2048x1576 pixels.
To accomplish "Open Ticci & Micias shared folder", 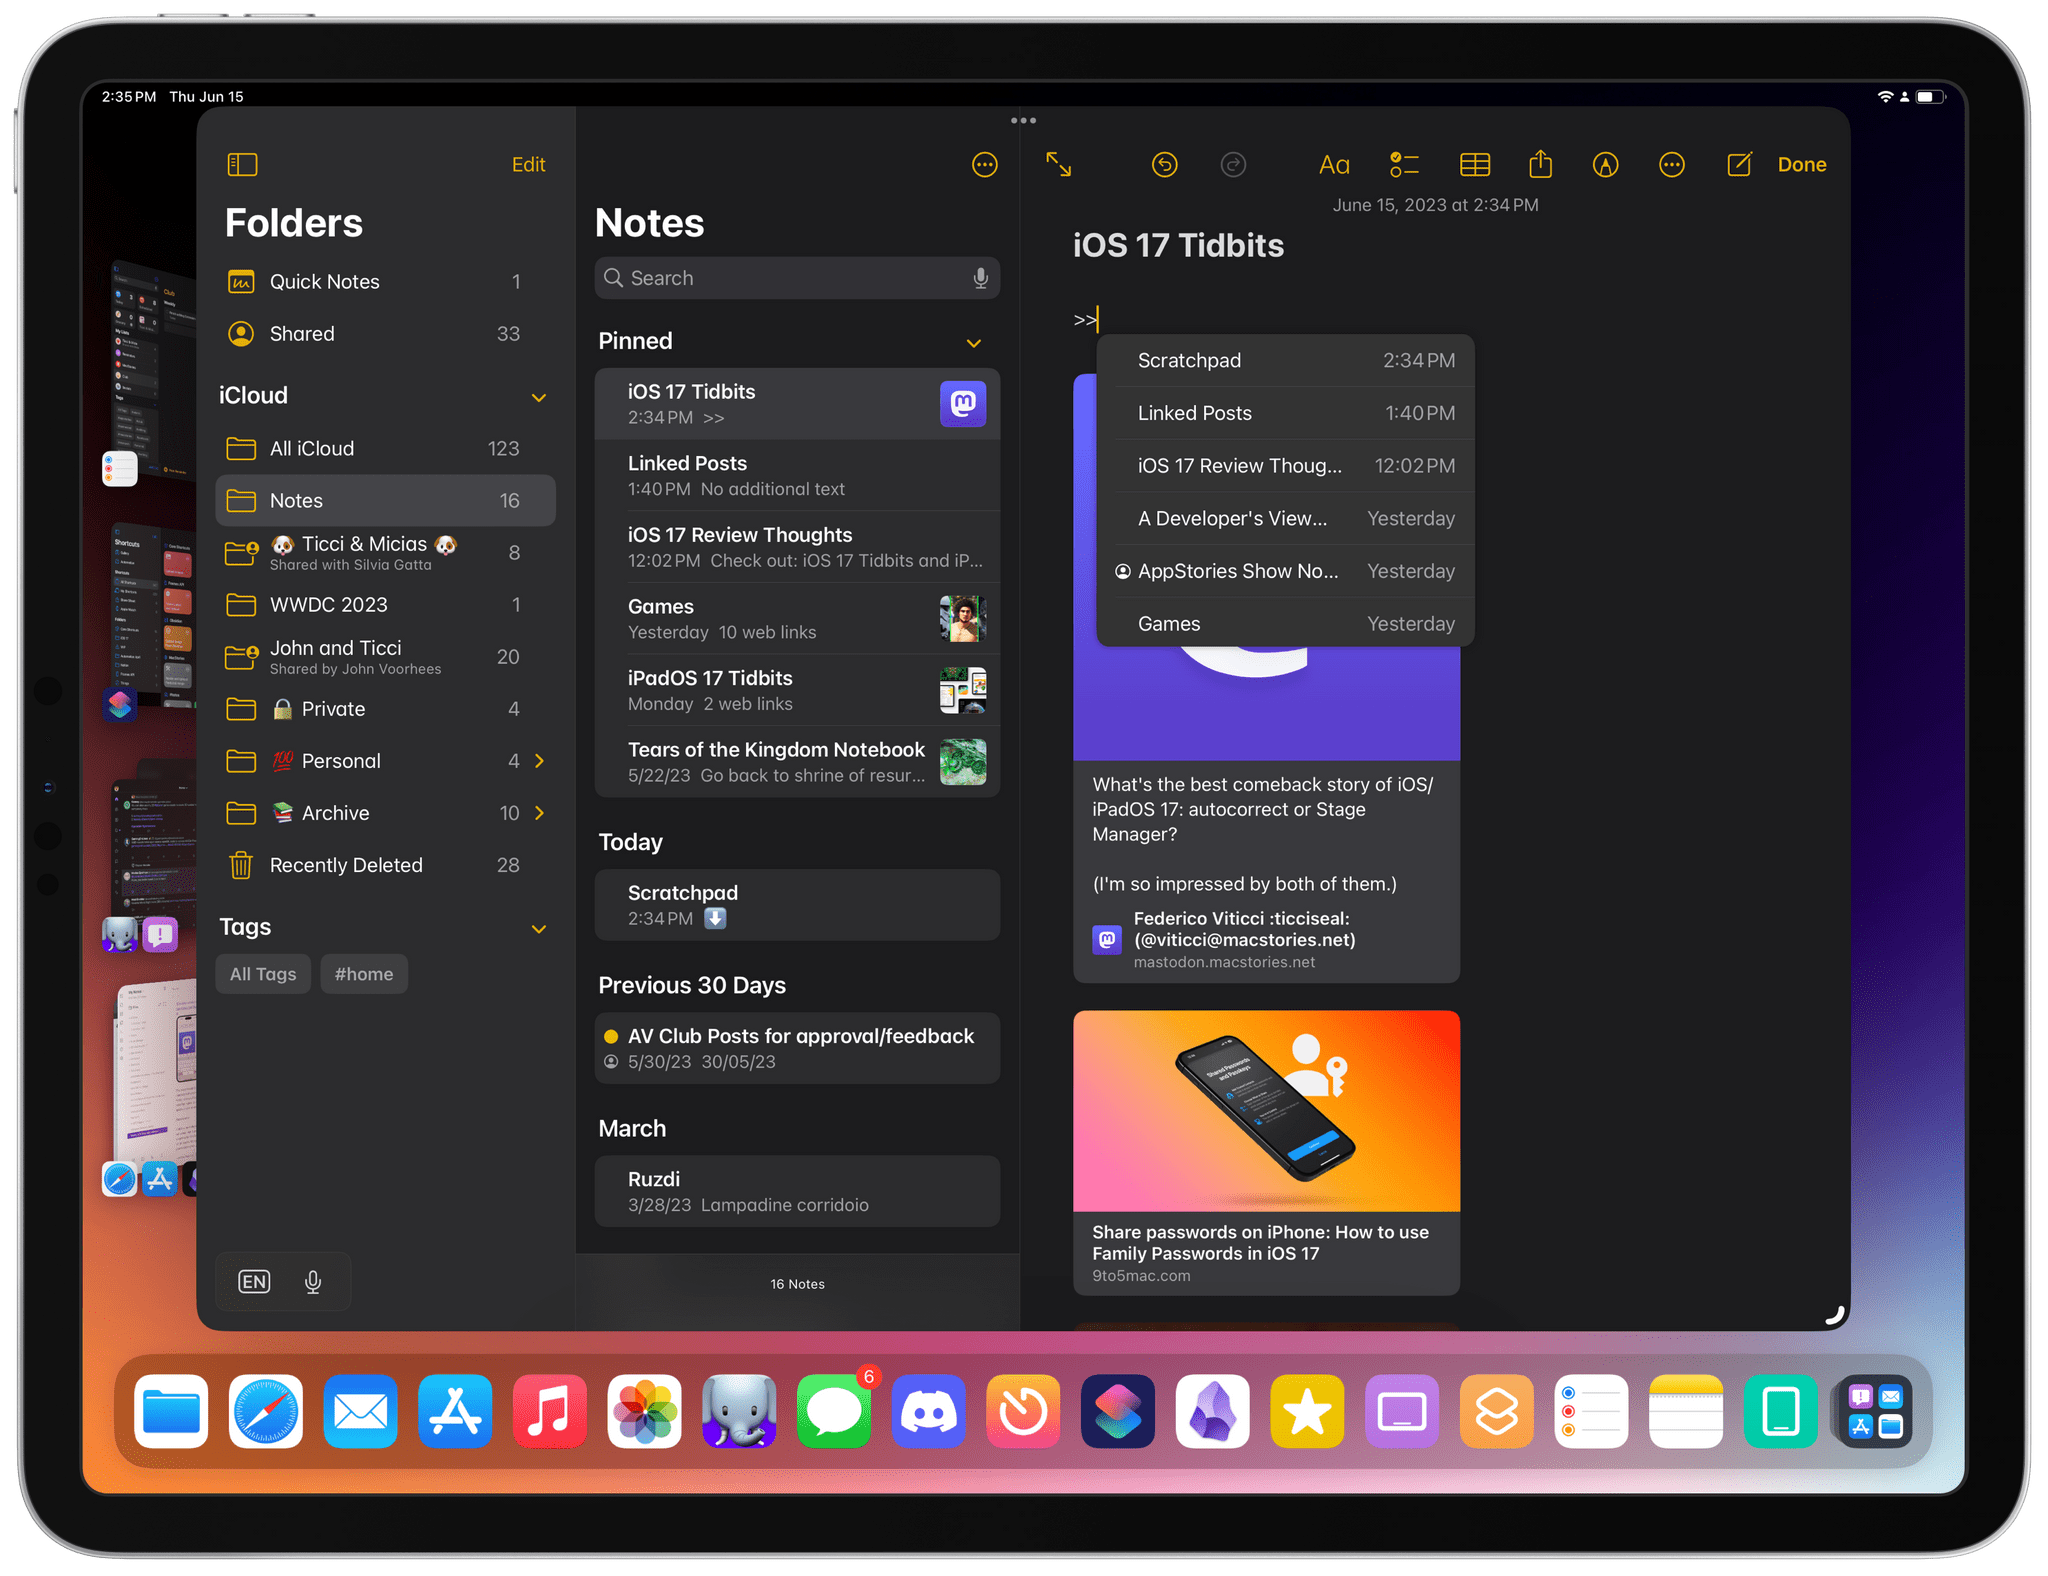I will pyautogui.click(x=385, y=553).
